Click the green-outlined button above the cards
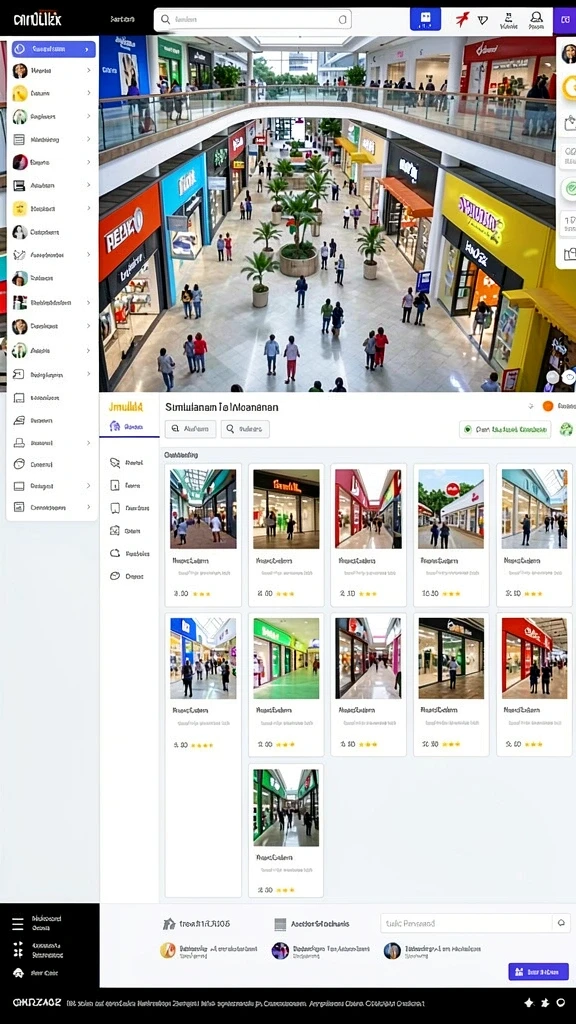The image size is (576, 1024). [505, 430]
